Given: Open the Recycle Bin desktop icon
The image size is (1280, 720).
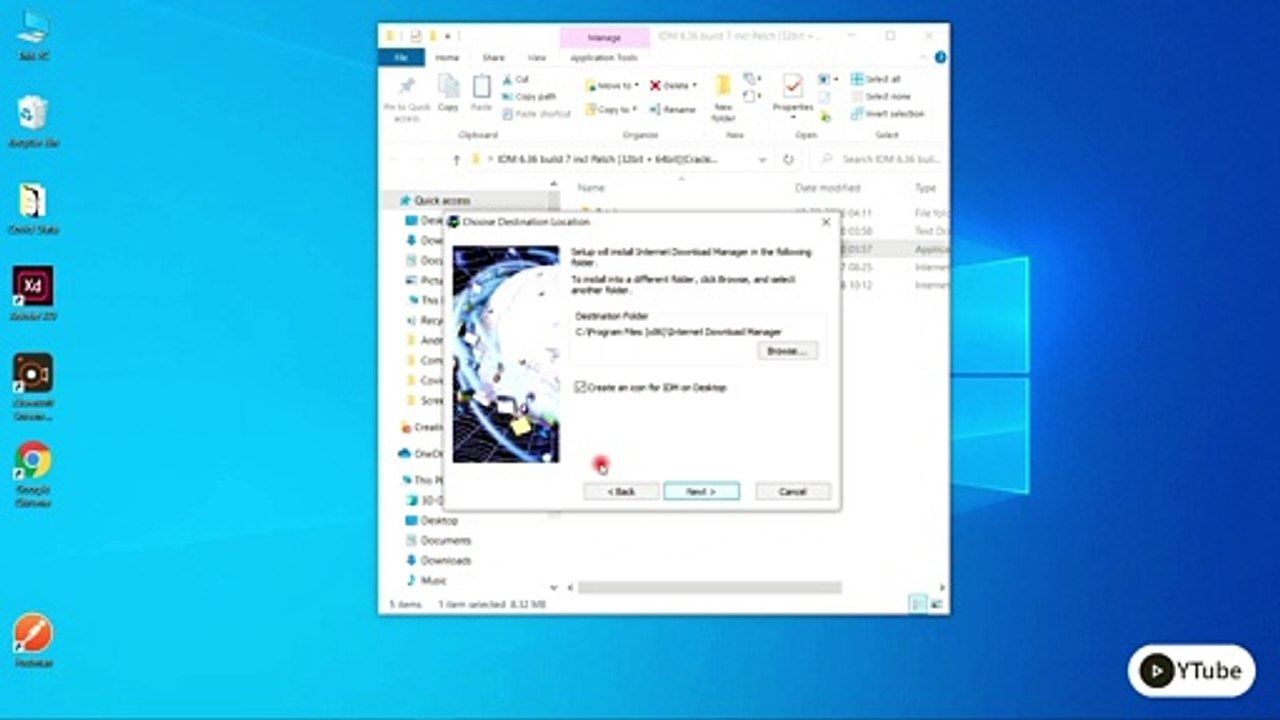Looking at the screenshot, I should point(33,121).
